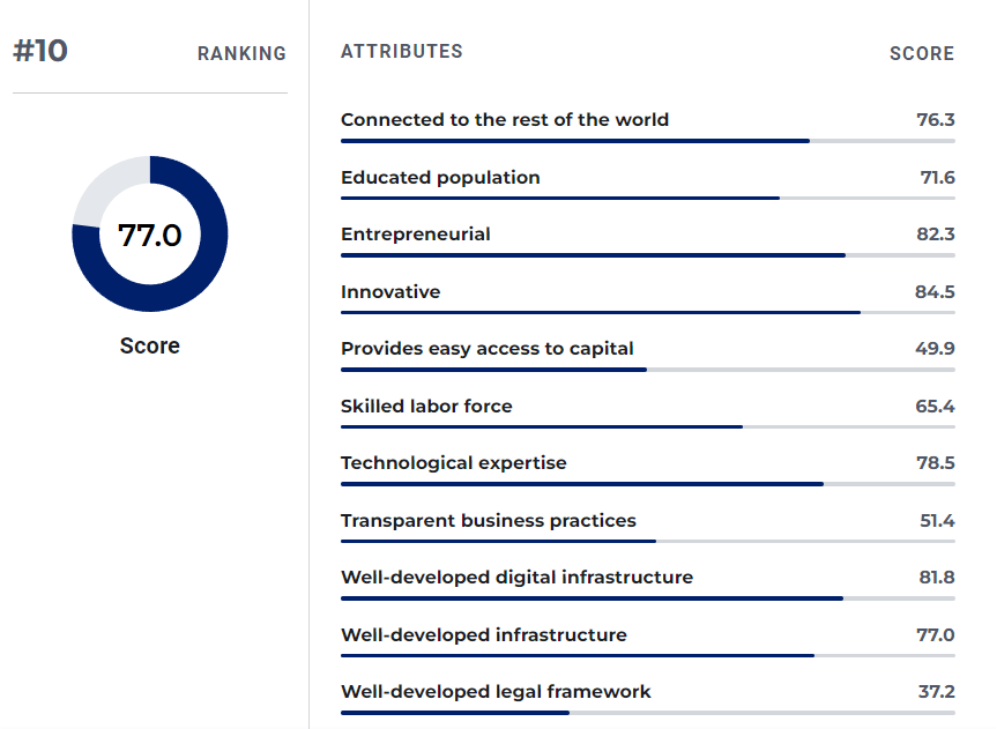The height and width of the screenshot is (729, 997).
Task: Click the #10 ranking number
Action: 40,51
